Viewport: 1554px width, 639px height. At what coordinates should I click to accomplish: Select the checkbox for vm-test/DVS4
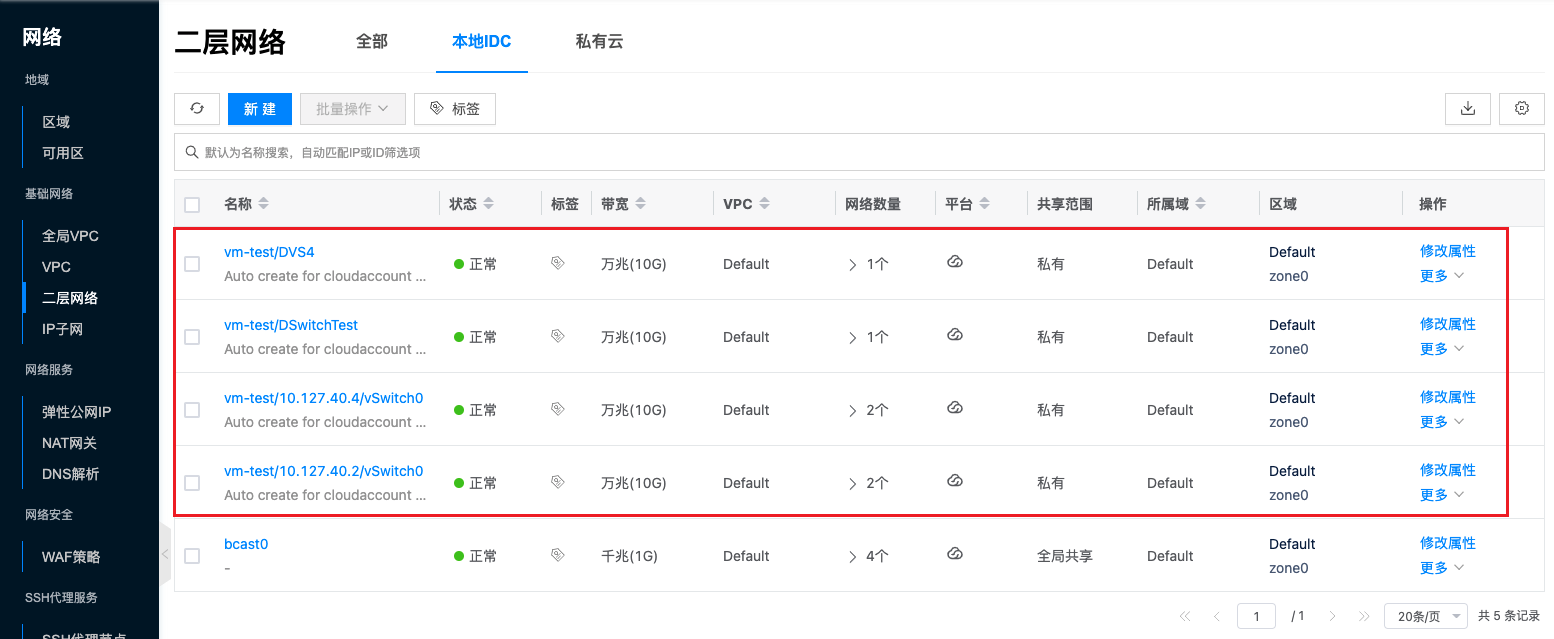192,264
